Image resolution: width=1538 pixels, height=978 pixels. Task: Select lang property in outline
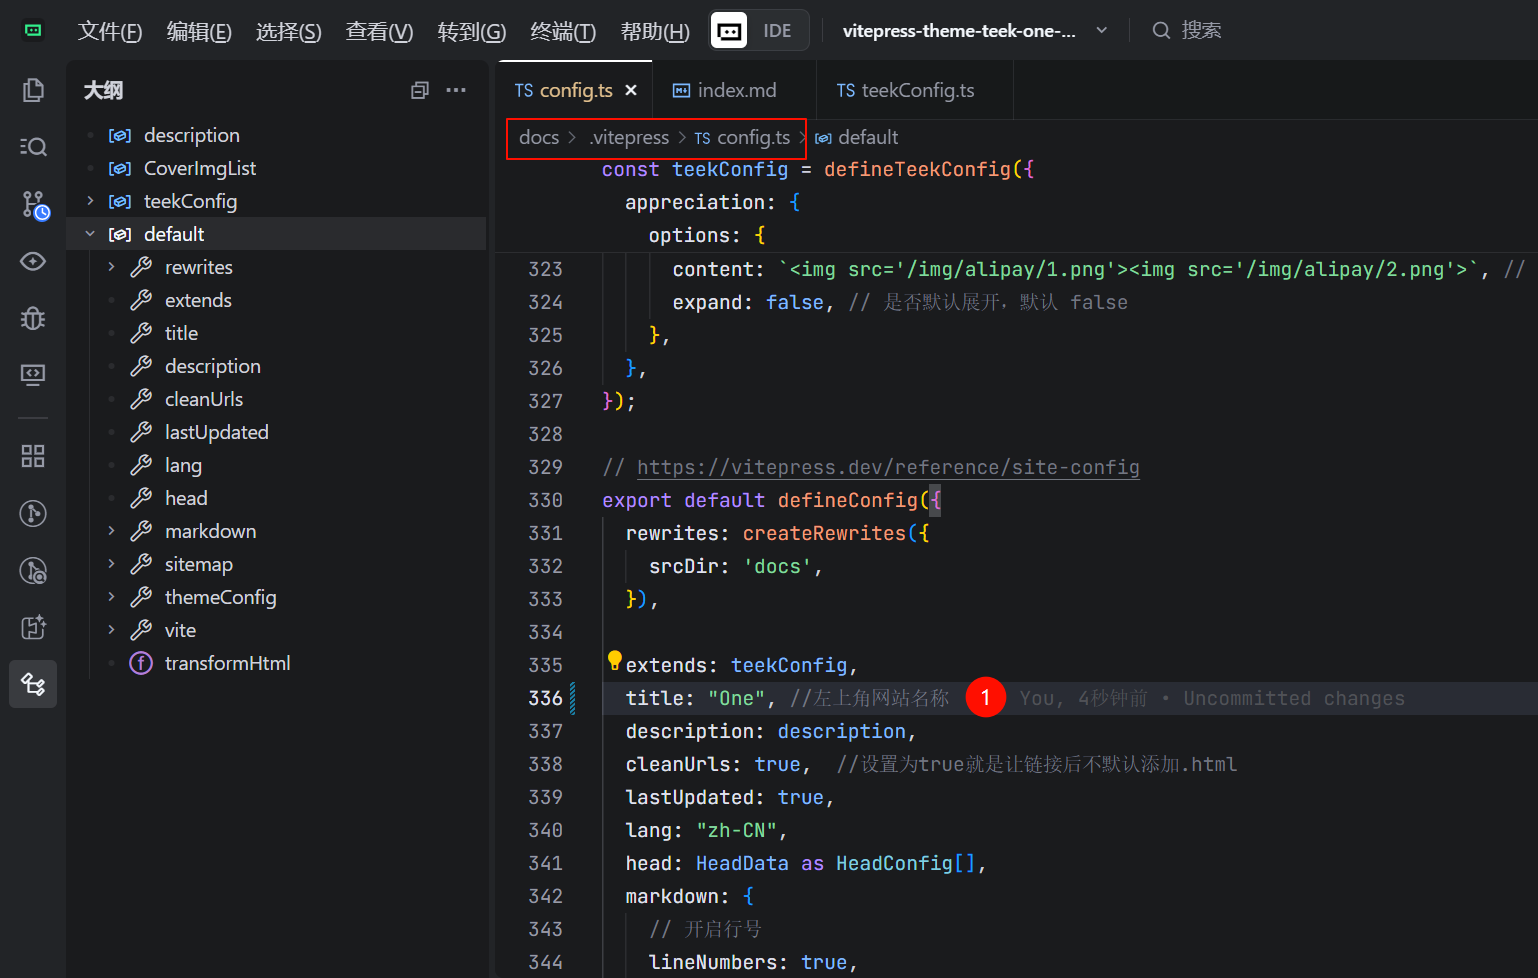pyautogui.click(x=183, y=465)
